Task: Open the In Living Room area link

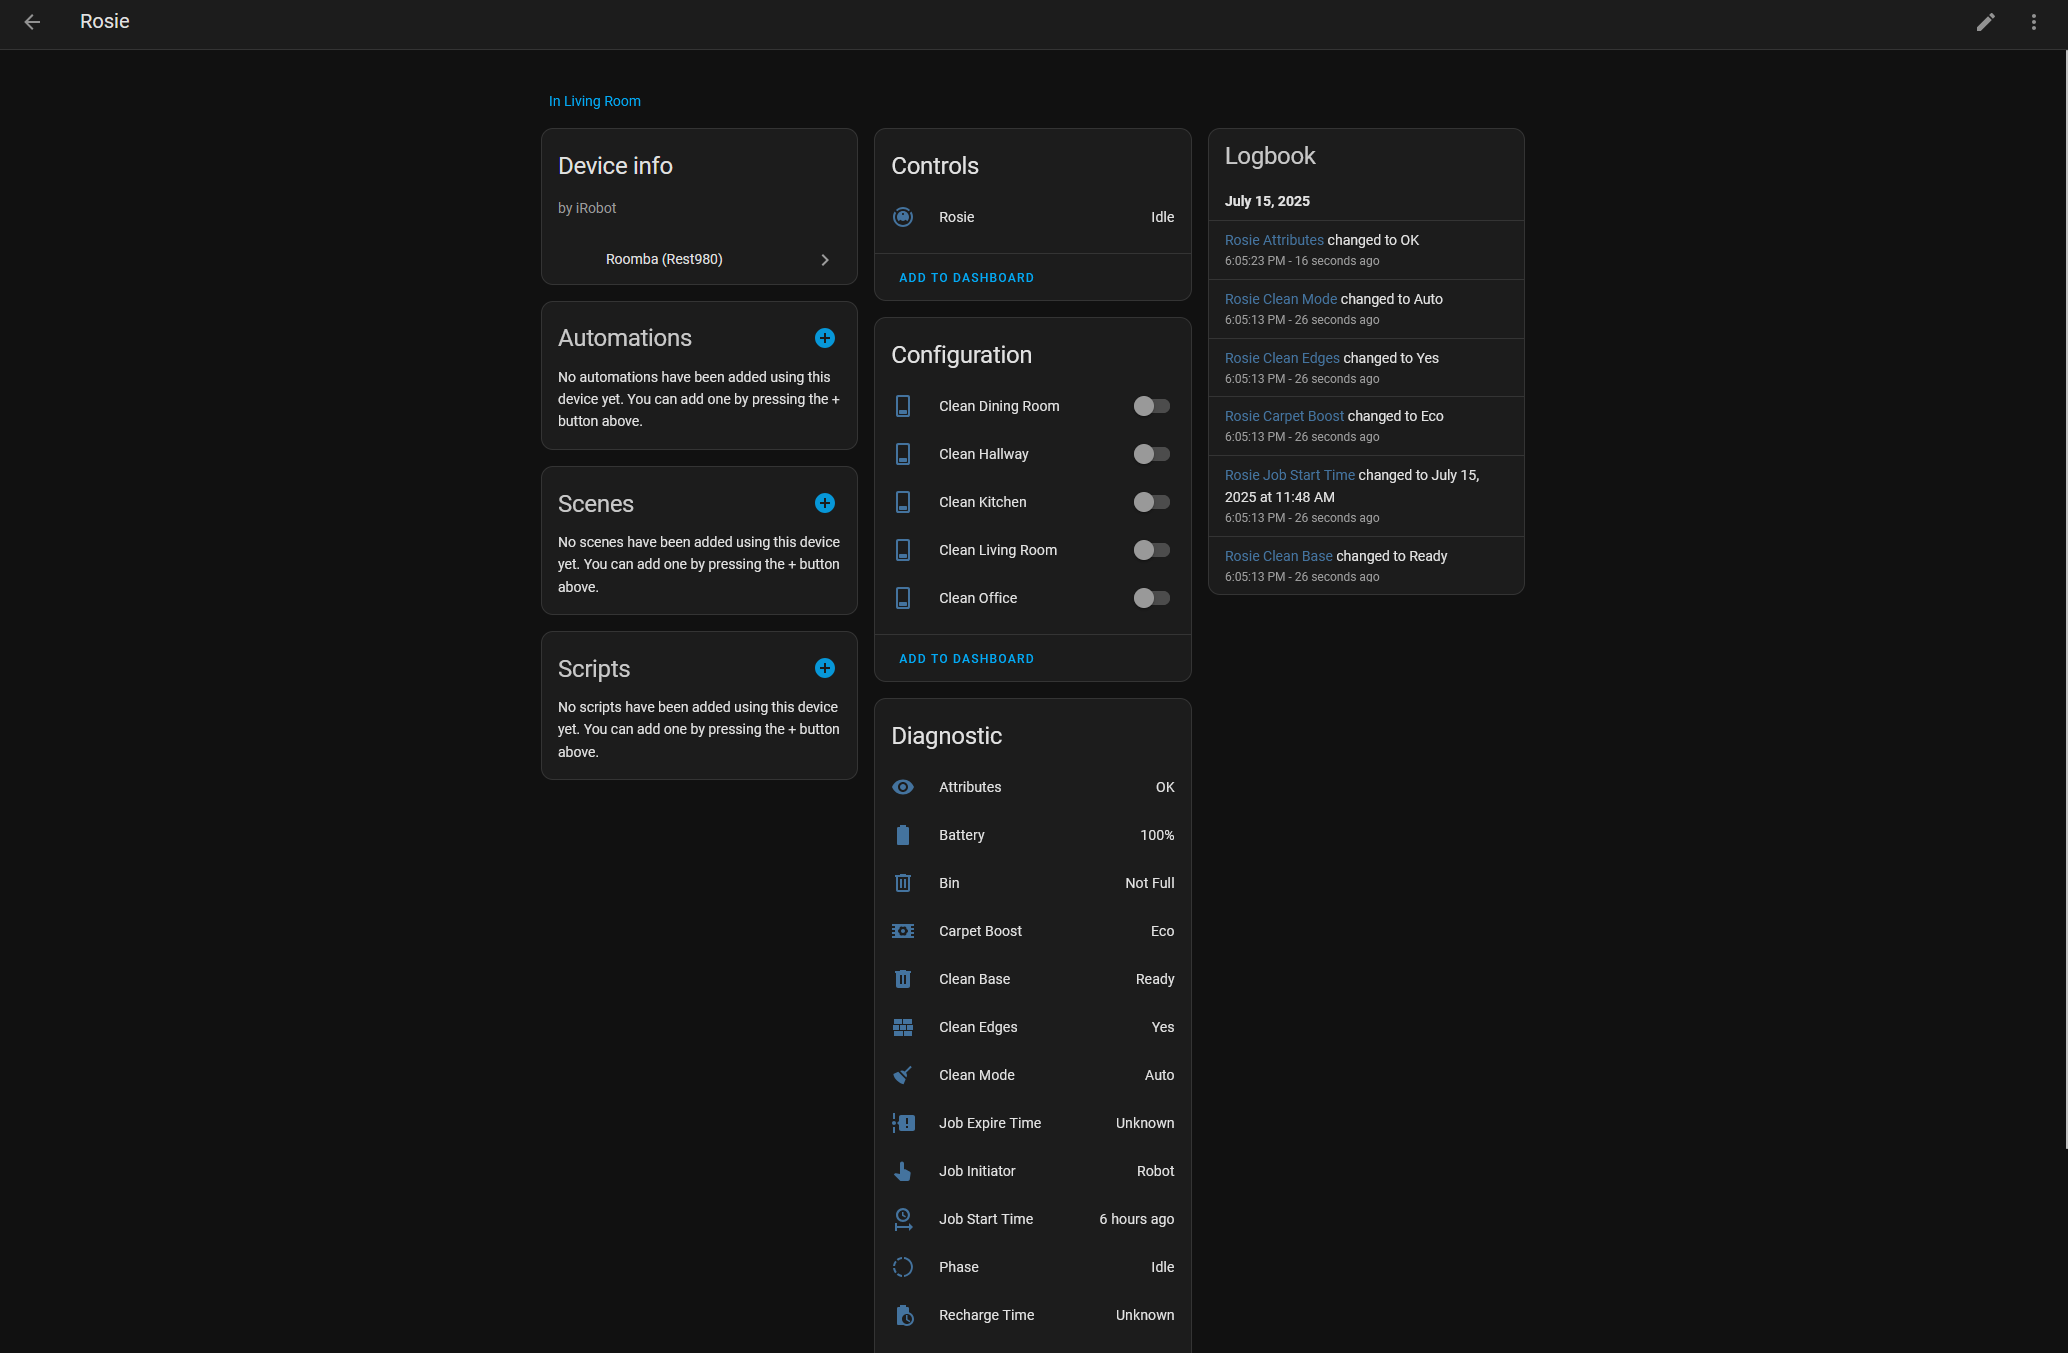Action: point(594,101)
